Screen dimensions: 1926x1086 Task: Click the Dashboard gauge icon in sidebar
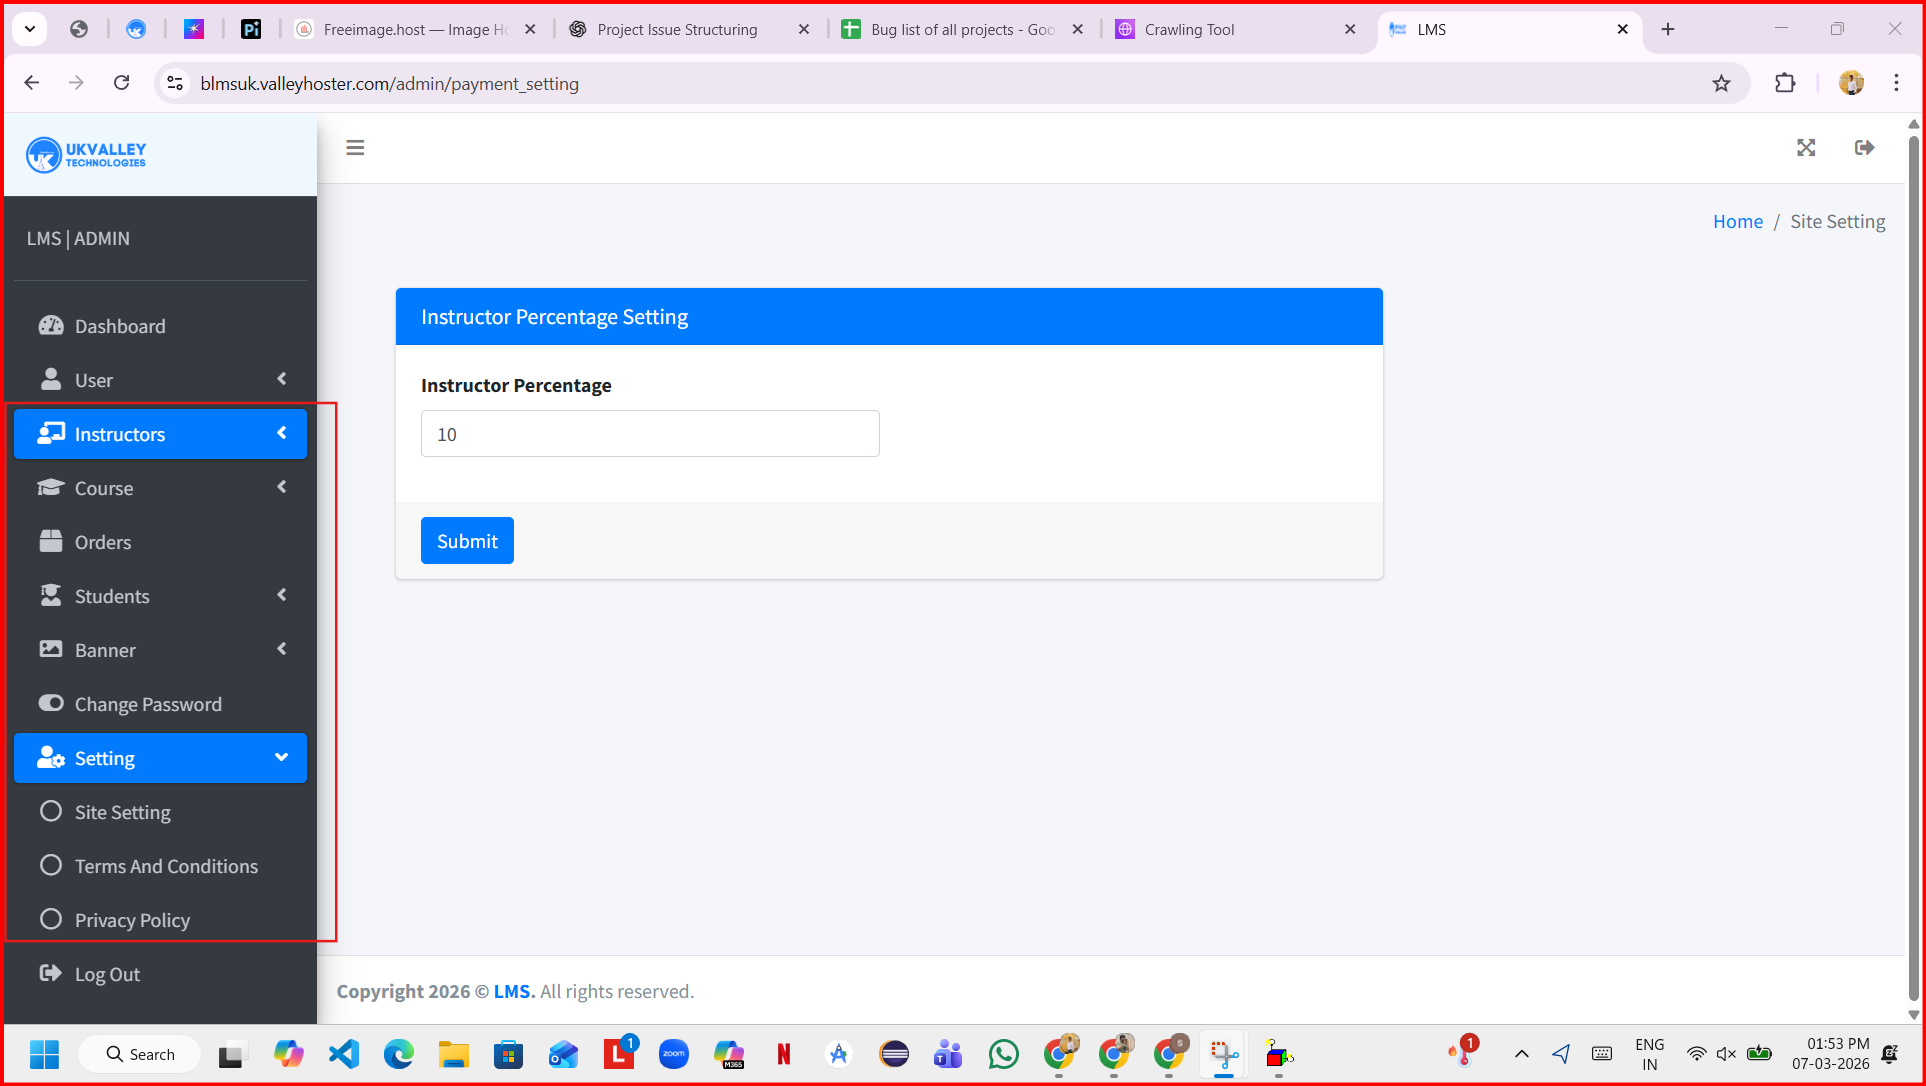pos(51,326)
